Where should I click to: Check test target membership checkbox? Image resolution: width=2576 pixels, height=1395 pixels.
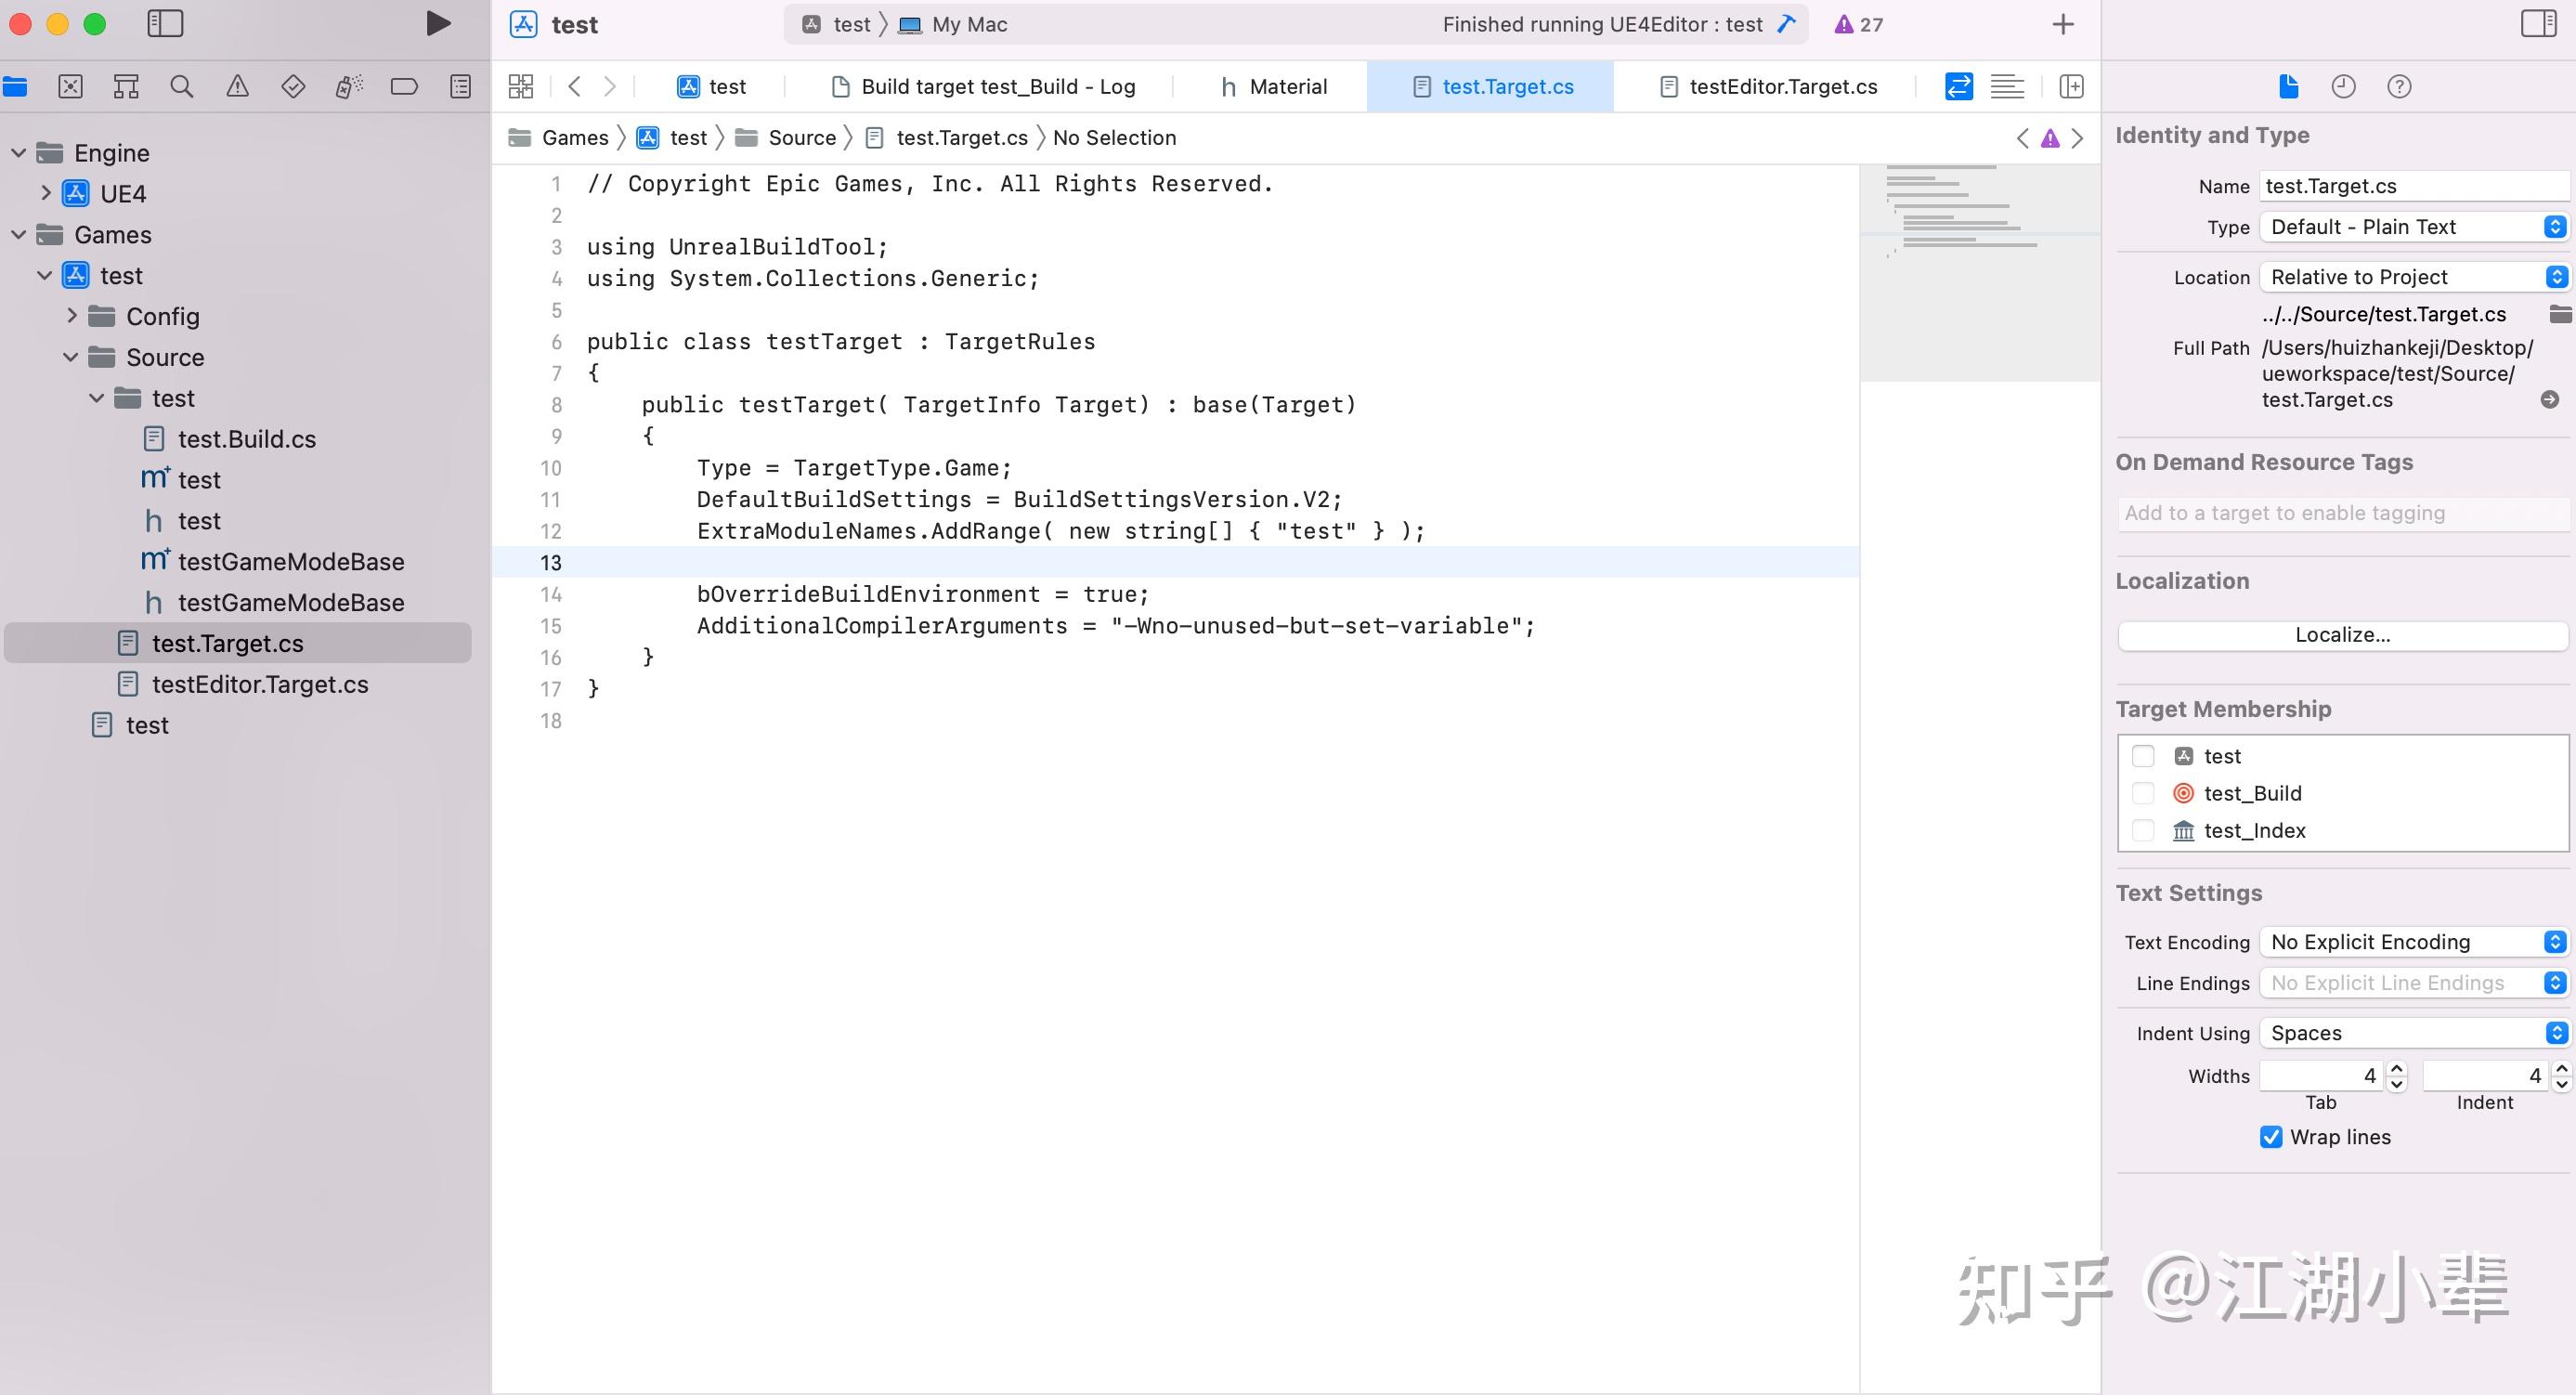[x=2143, y=756]
